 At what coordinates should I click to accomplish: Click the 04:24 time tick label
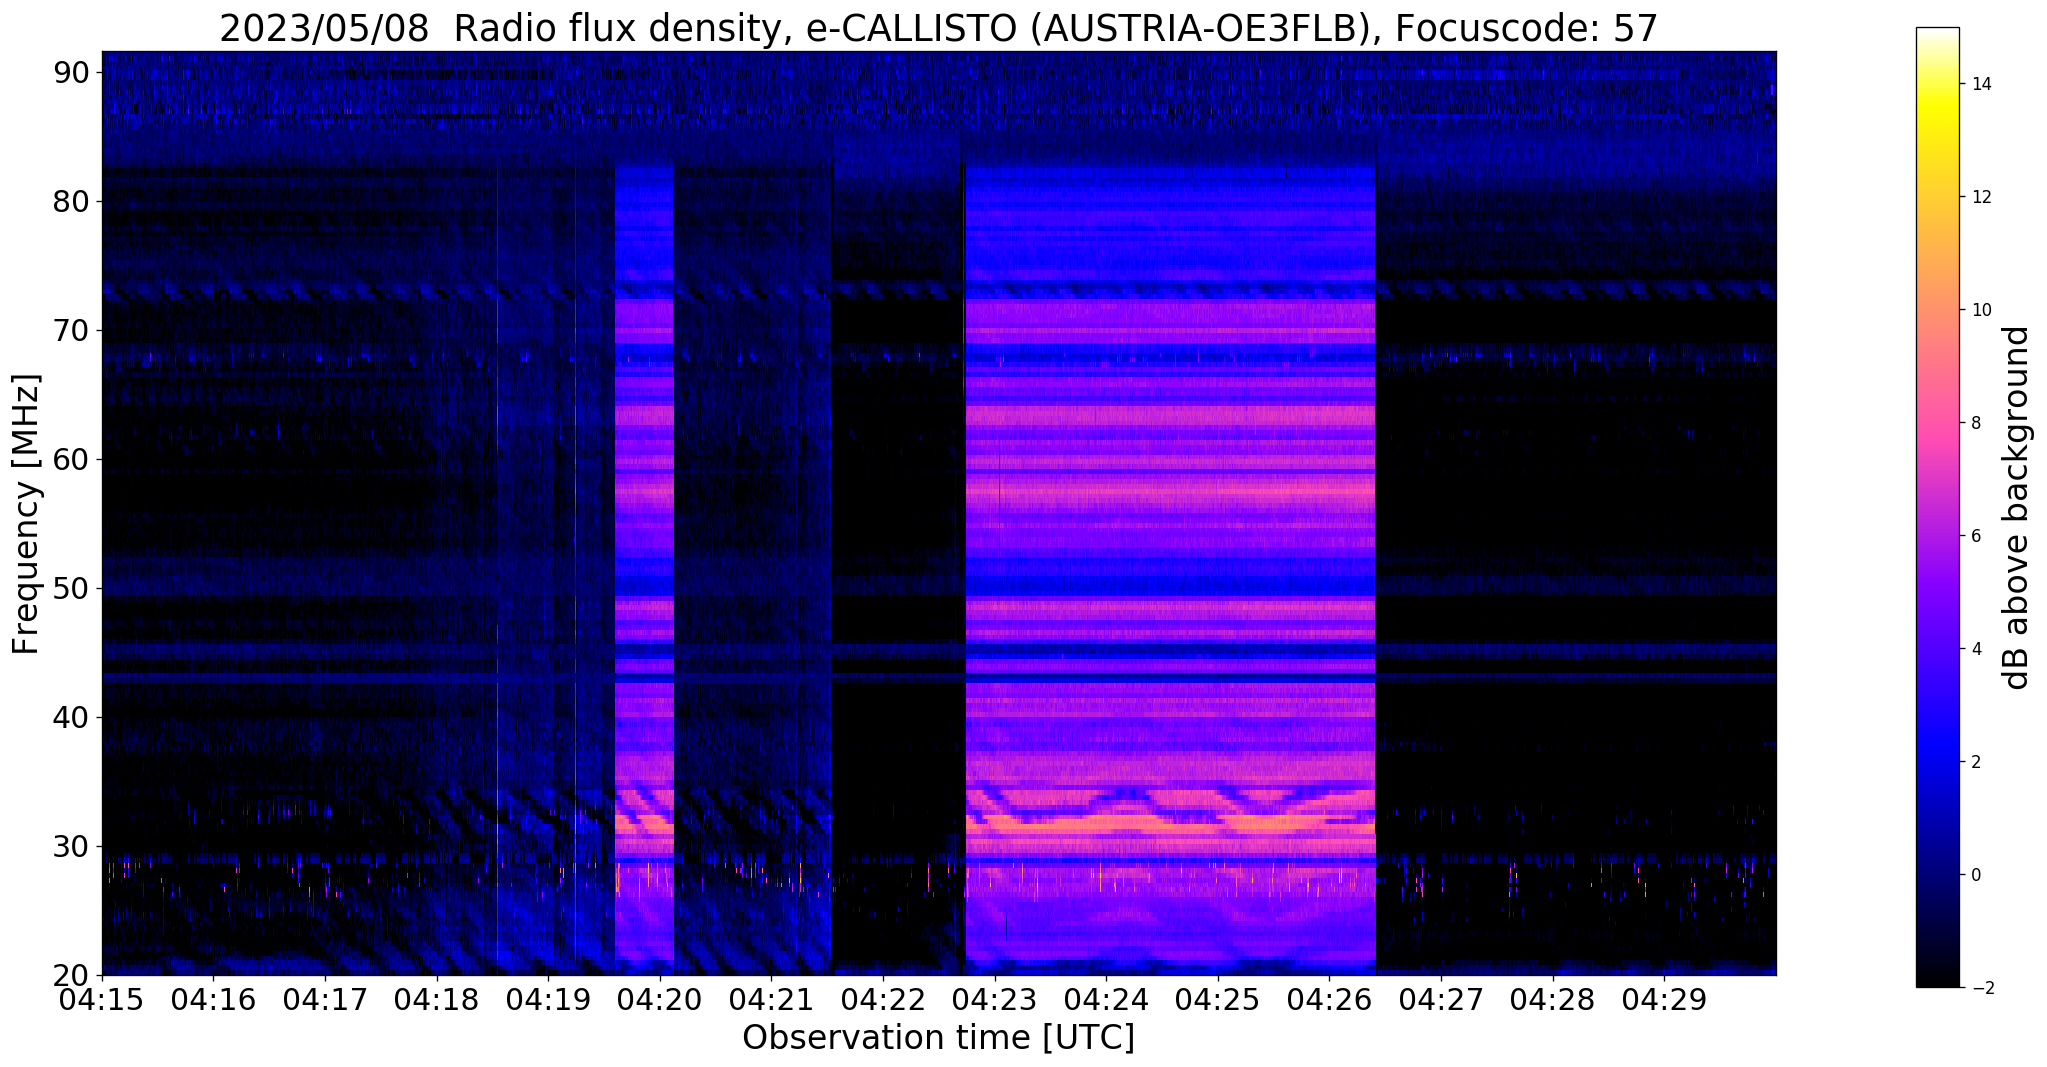click(1106, 1001)
